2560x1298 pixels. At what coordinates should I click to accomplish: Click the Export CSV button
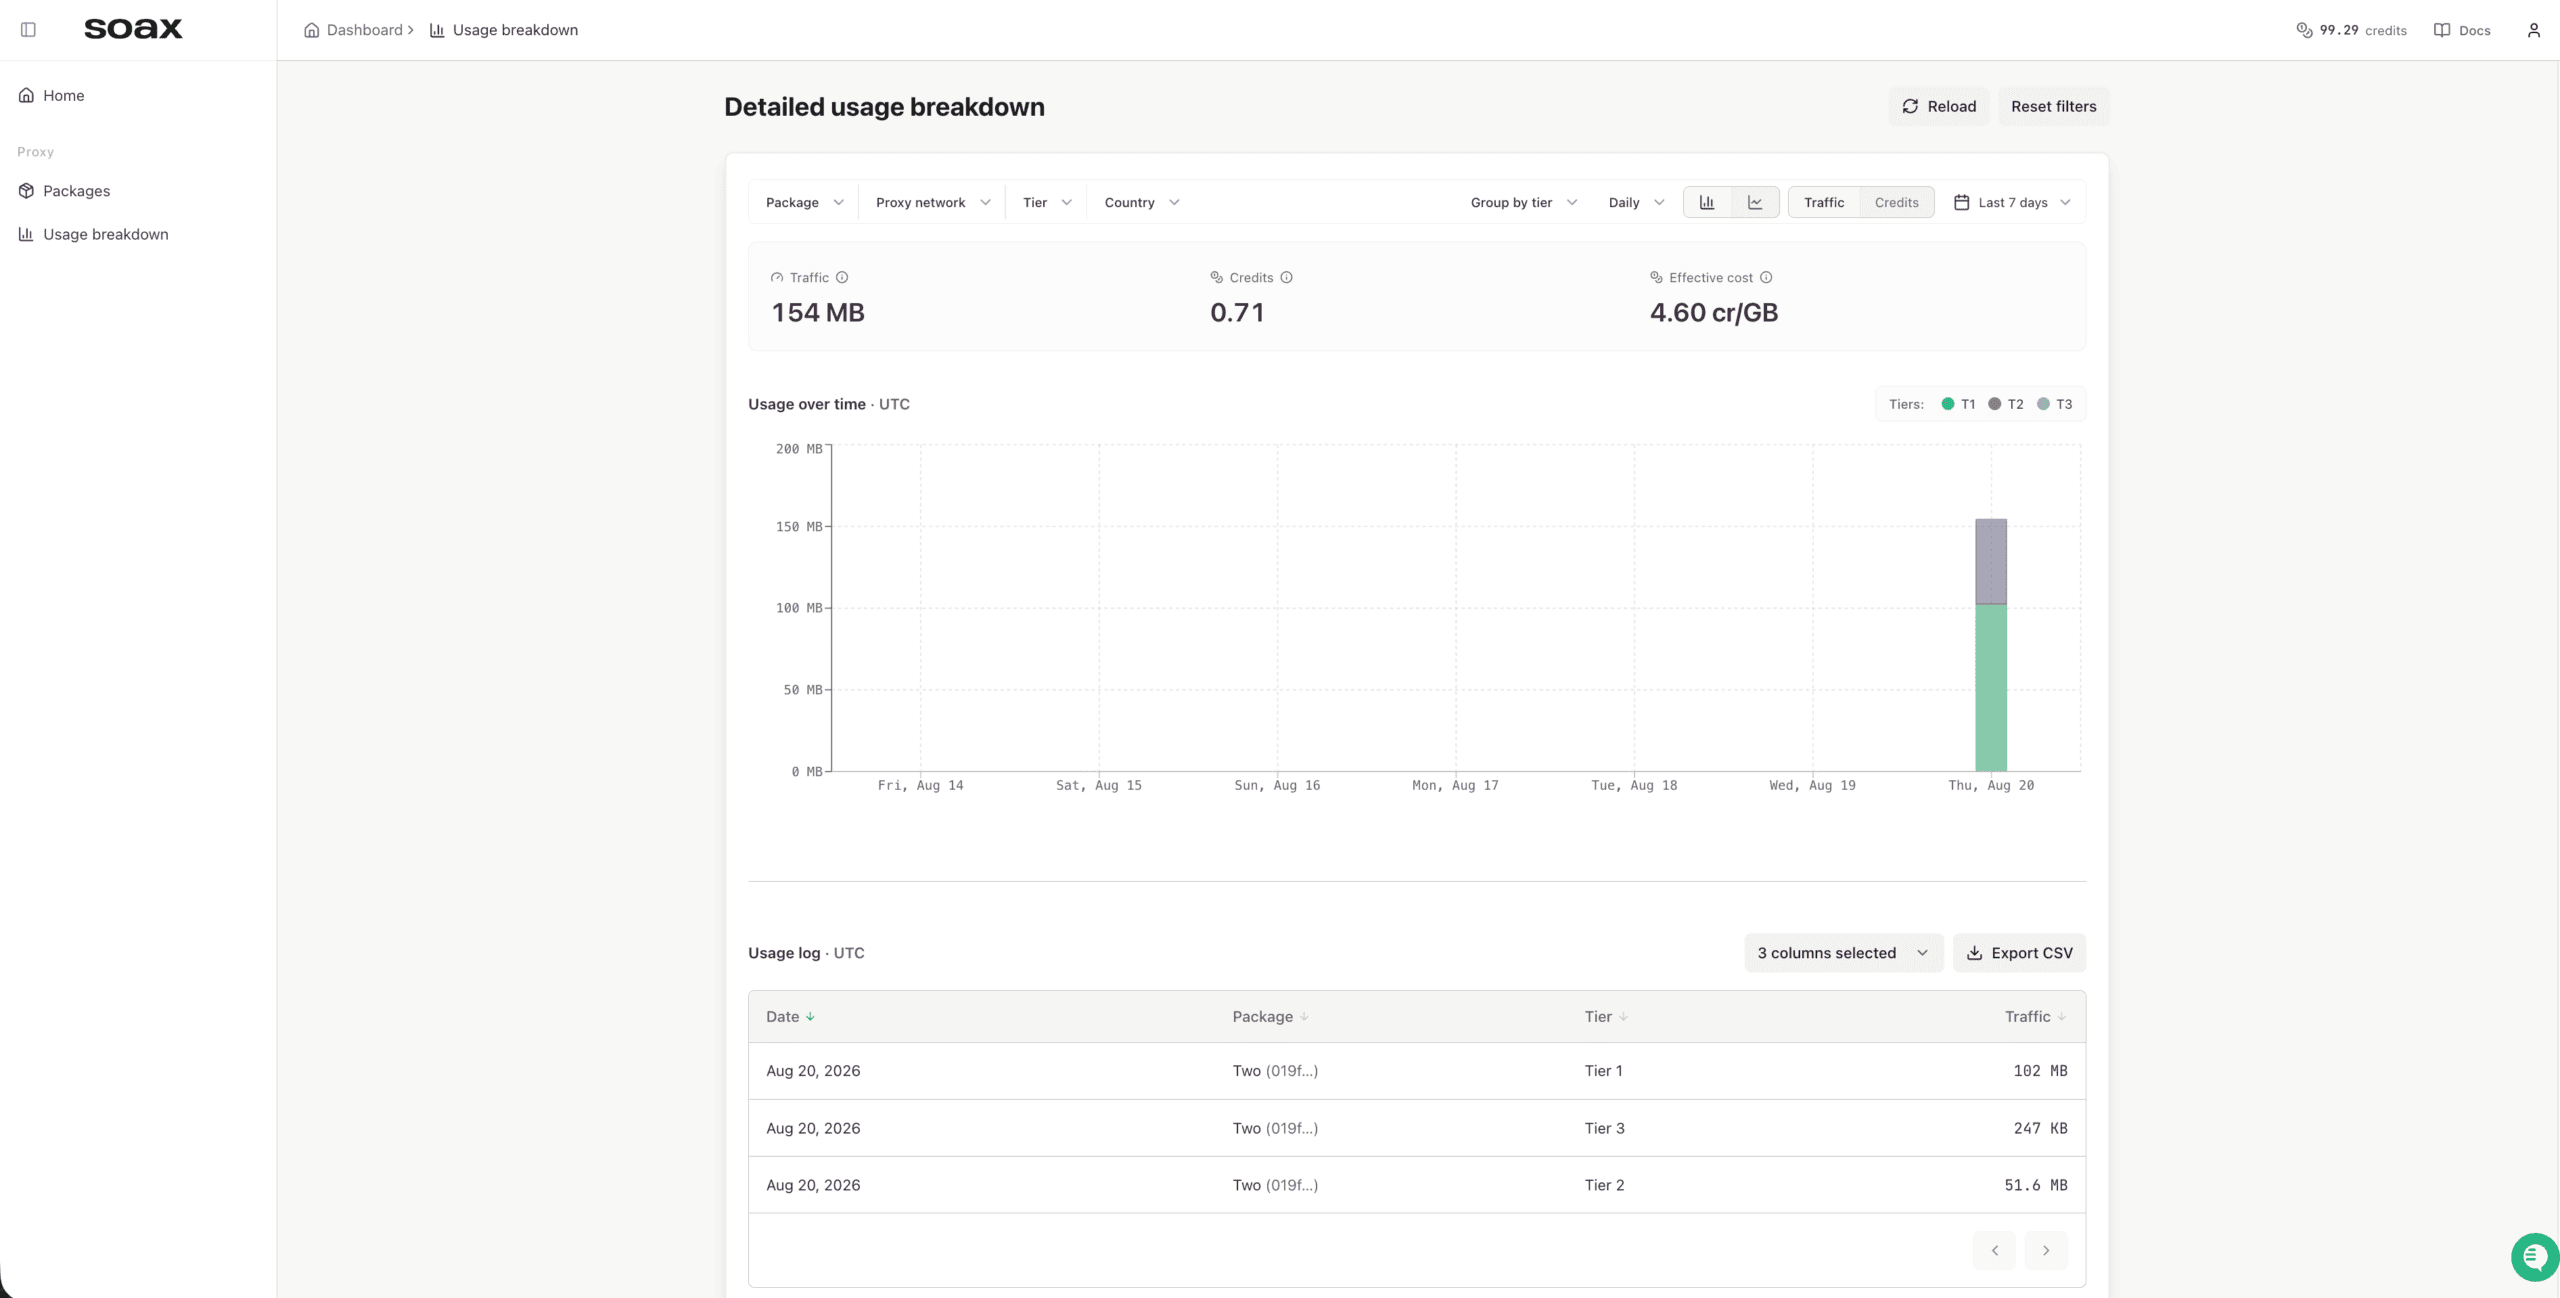click(x=2019, y=953)
